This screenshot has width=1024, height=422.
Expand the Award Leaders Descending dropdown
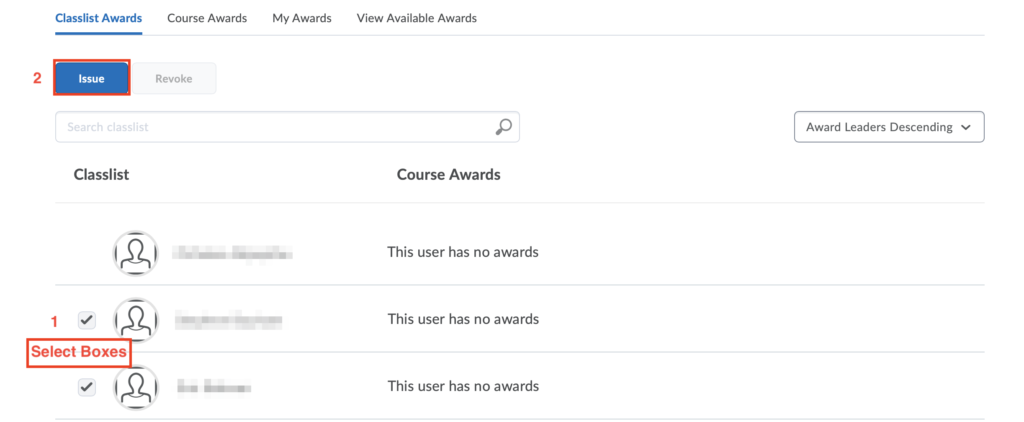click(889, 127)
